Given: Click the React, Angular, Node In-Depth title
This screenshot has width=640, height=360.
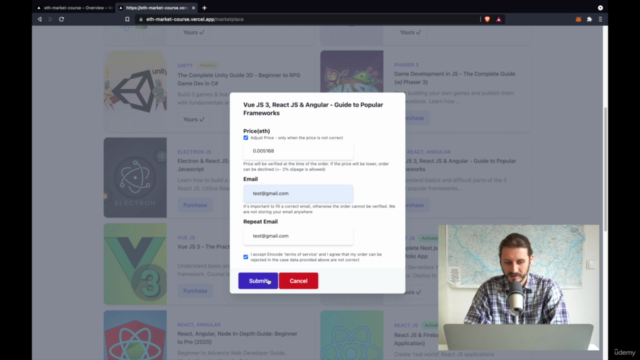Looking at the screenshot, I should click(x=237, y=338).
